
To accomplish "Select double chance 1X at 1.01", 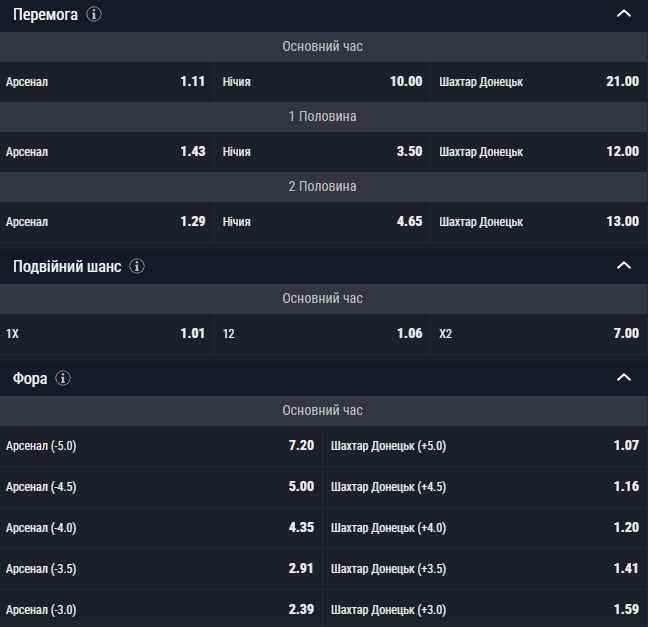I will click(106, 334).
